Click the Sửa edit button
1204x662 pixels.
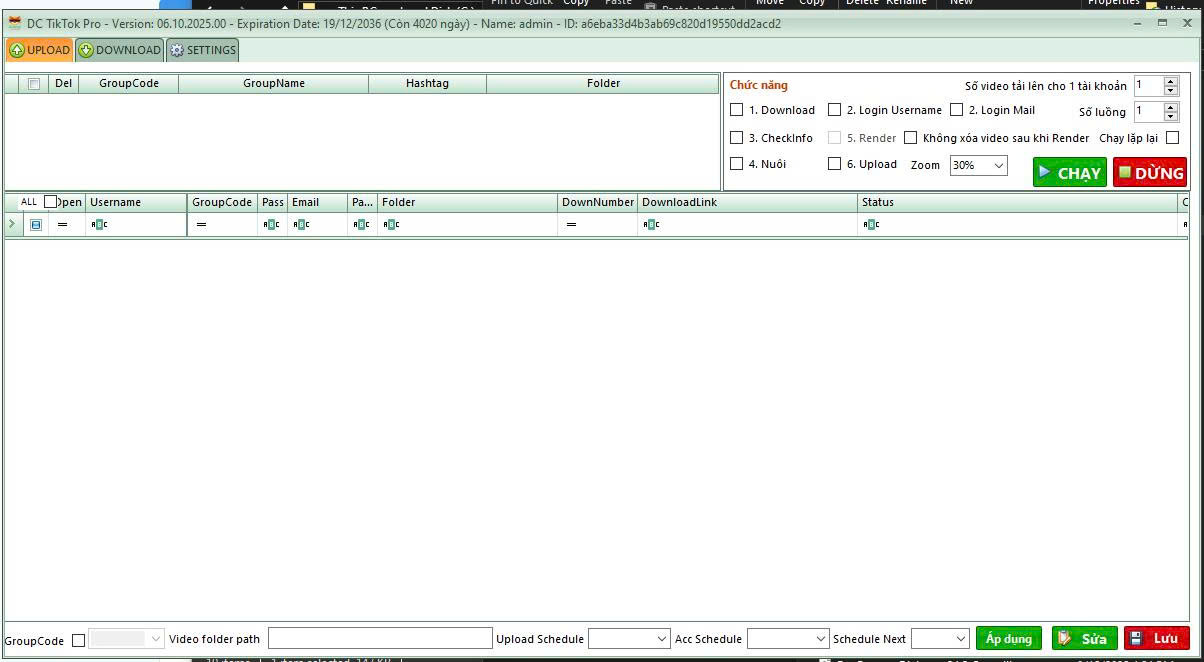coord(1085,639)
